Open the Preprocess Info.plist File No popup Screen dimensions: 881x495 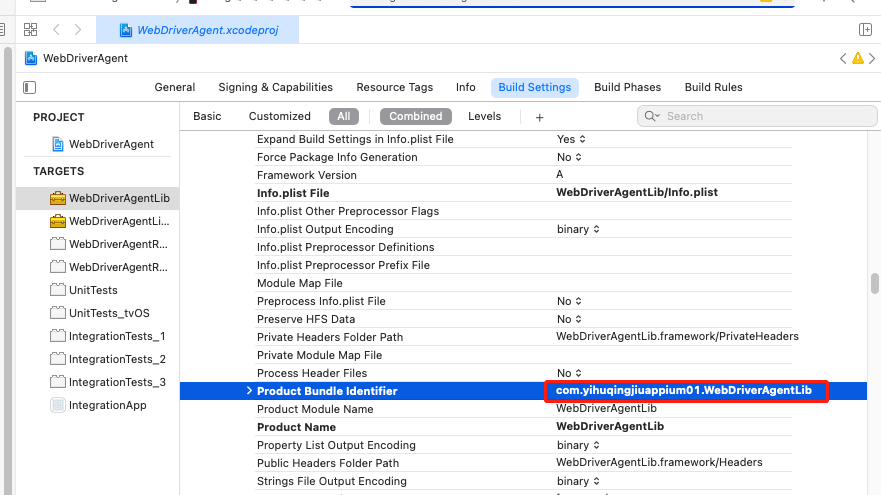(569, 301)
